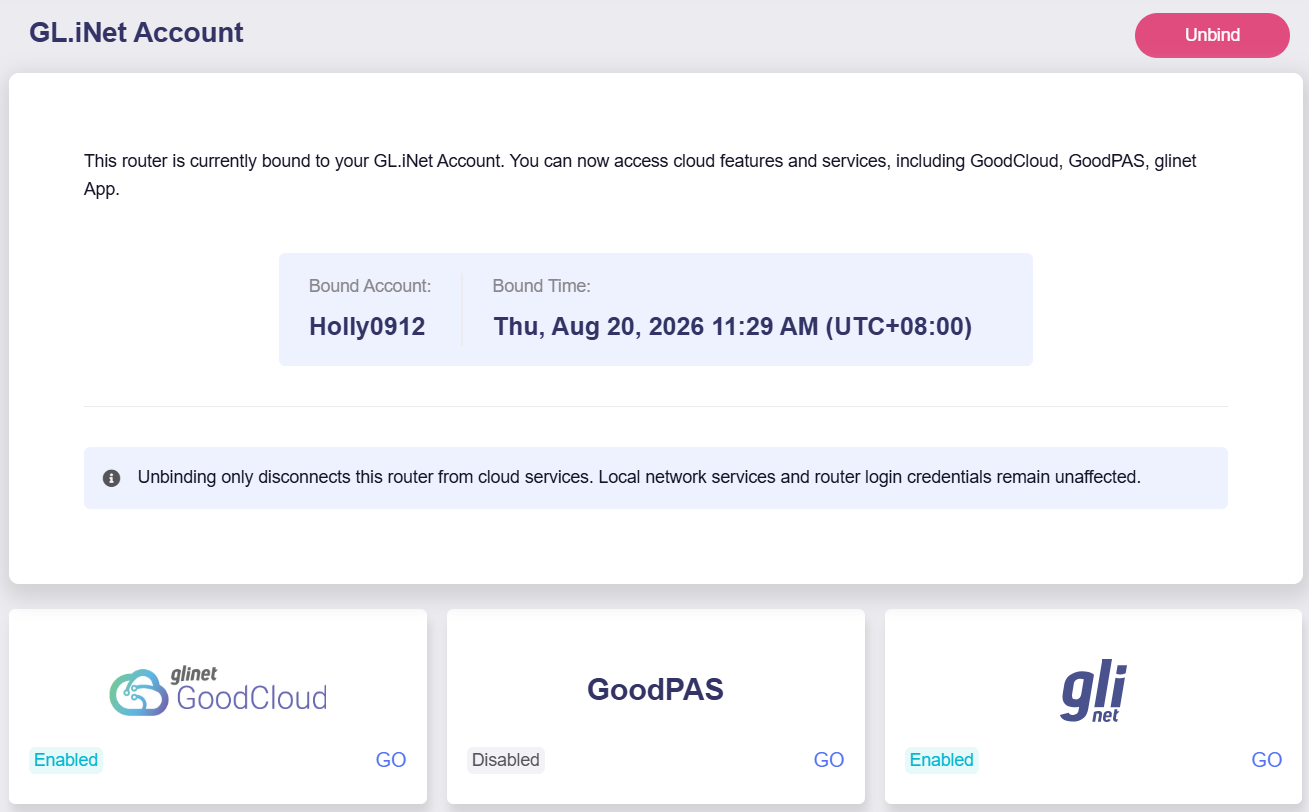Click the bound time Thu, Aug 20, 2026 value
Image resolution: width=1309 pixels, height=812 pixels.
(733, 327)
